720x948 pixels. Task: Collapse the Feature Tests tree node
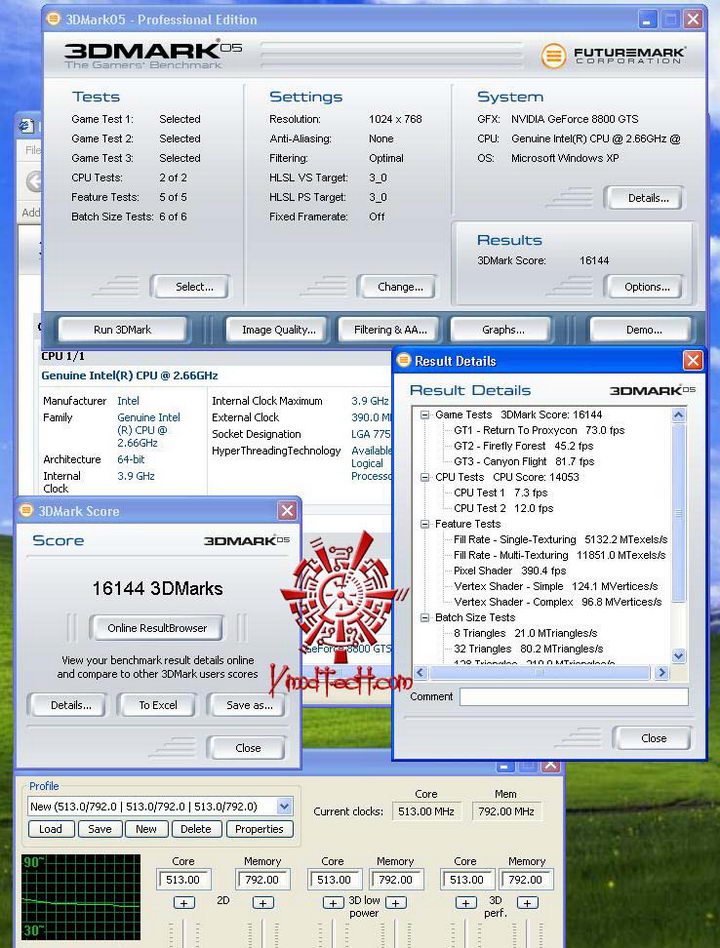click(x=424, y=524)
